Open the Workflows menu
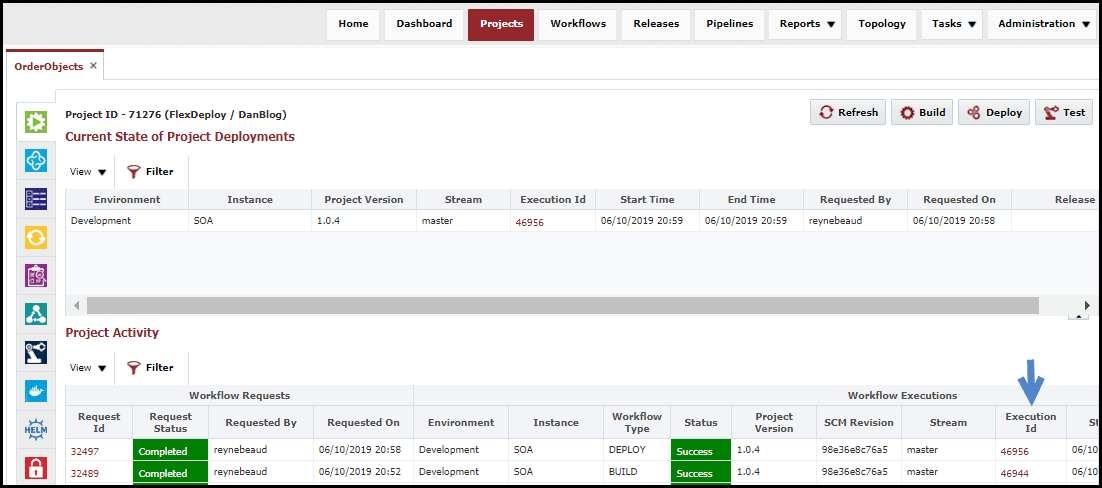Image resolution: width=1102 pixels, height=488 pixels. click(x=578, y=24)
